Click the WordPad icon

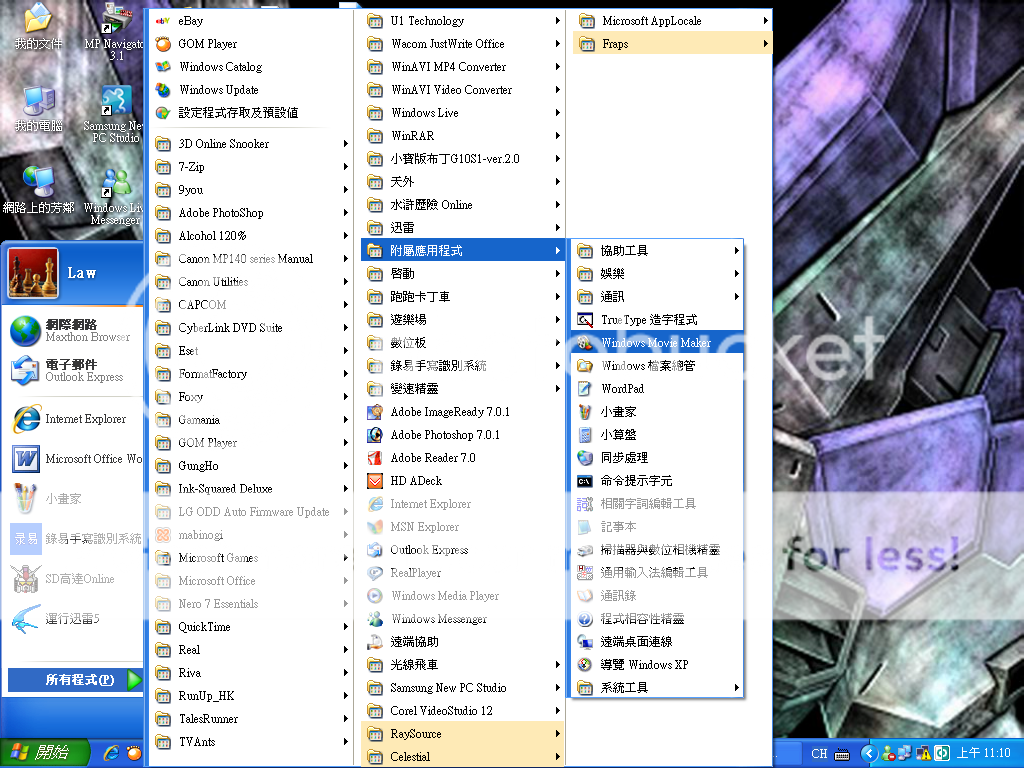(585, 389)
